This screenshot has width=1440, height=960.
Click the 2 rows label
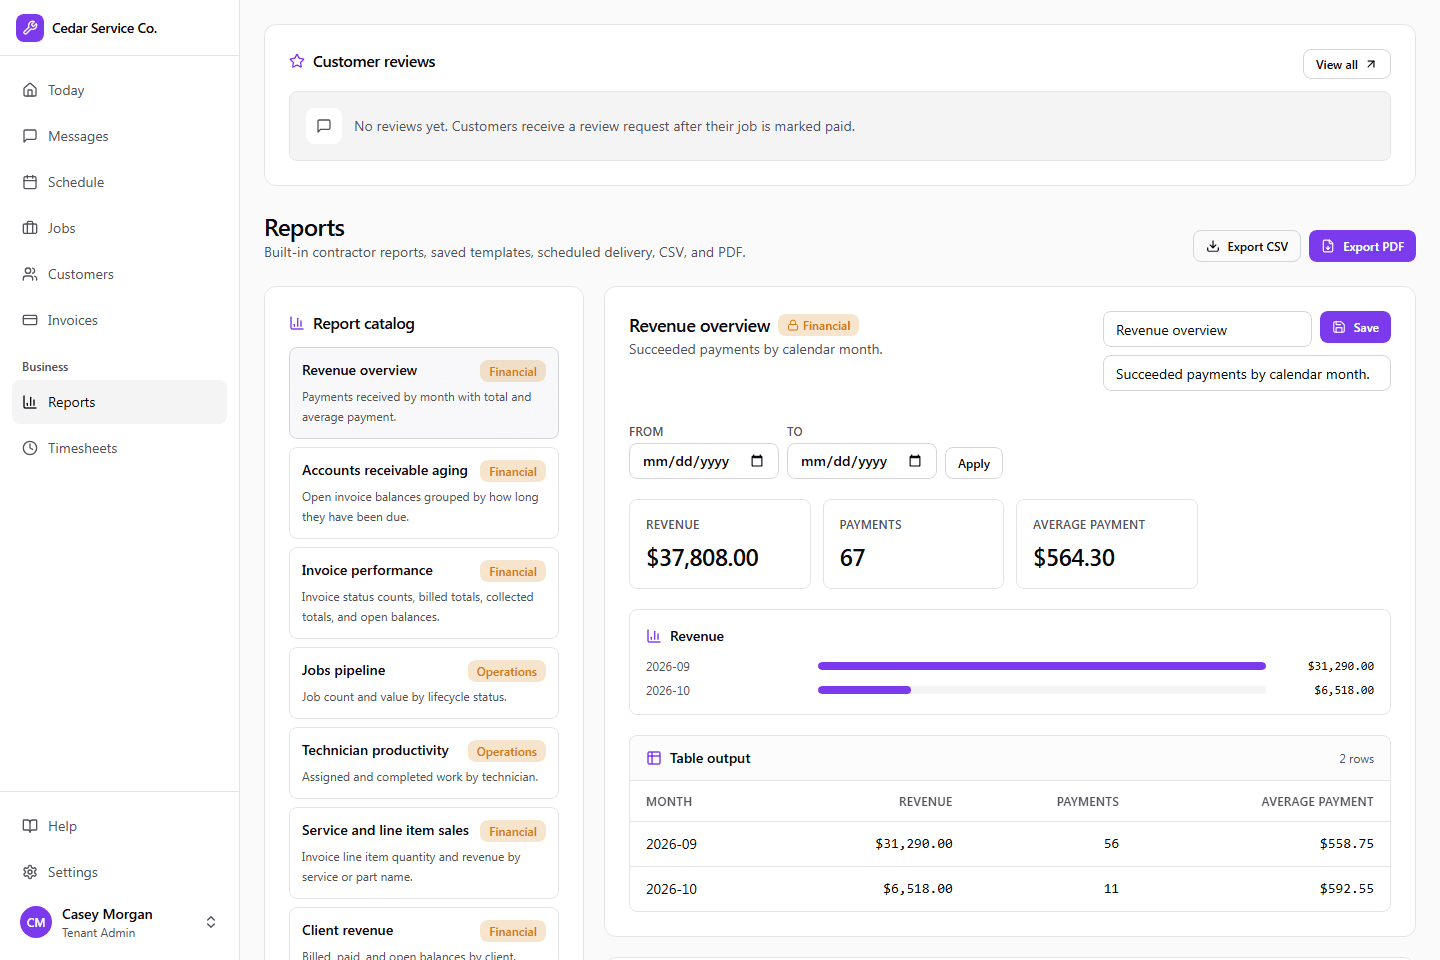1356,759
